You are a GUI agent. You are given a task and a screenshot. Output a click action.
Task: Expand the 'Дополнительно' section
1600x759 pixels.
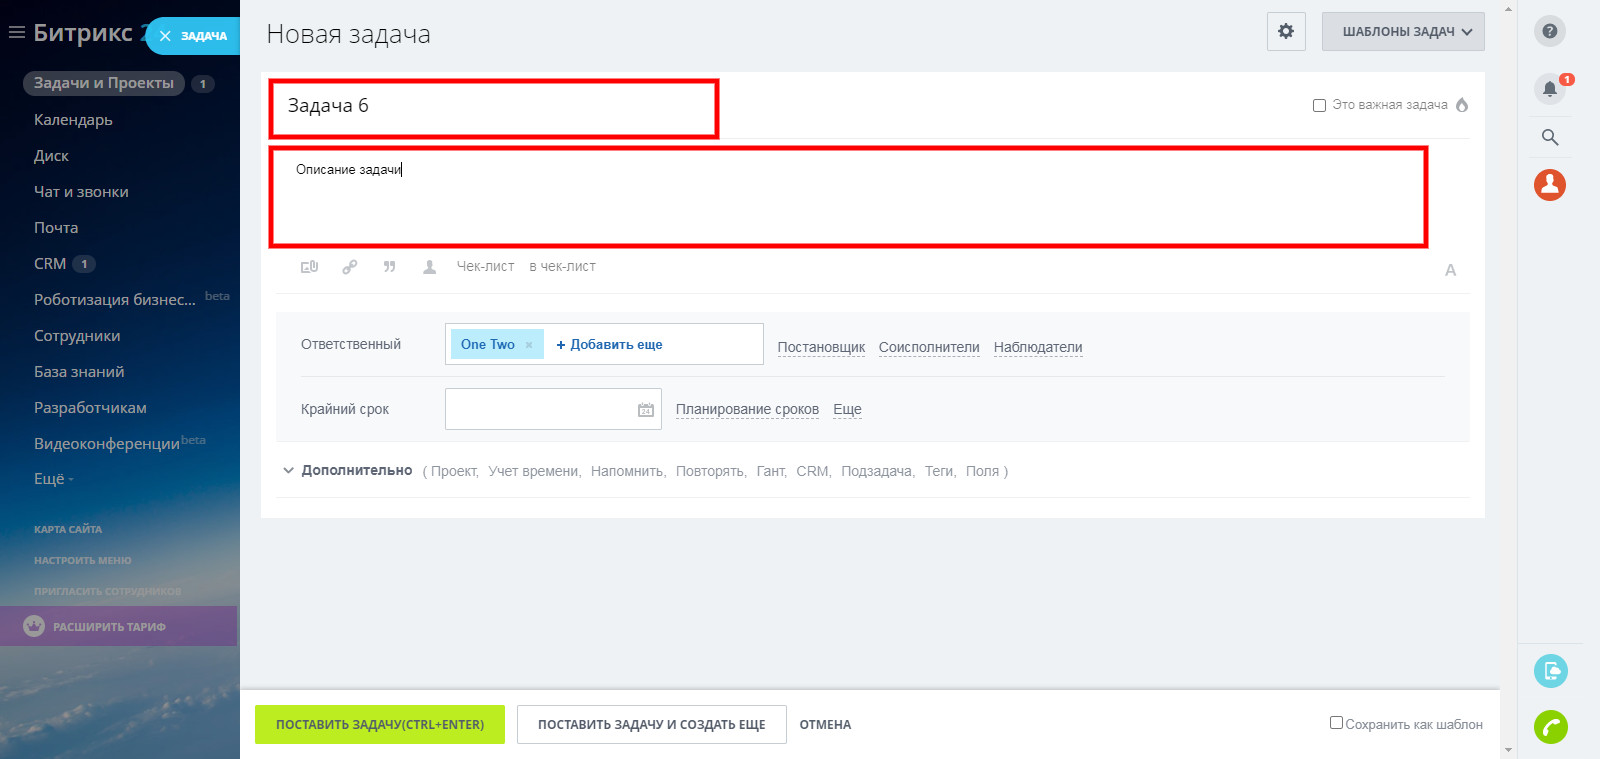tap(356, 471)
